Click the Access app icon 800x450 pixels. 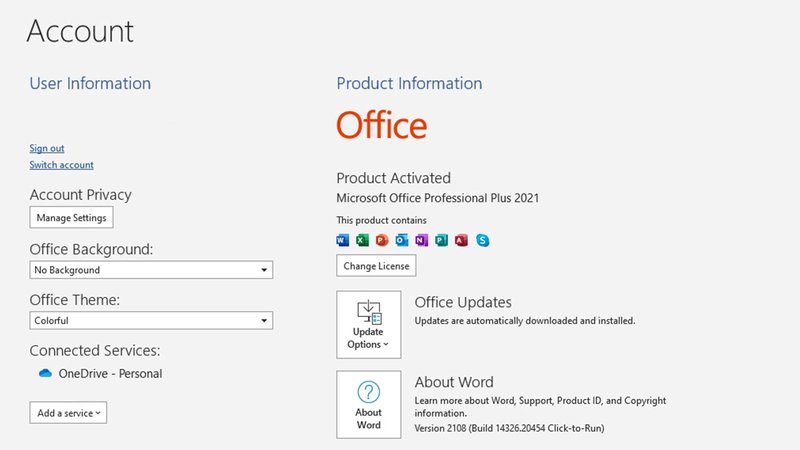(461, 240)
